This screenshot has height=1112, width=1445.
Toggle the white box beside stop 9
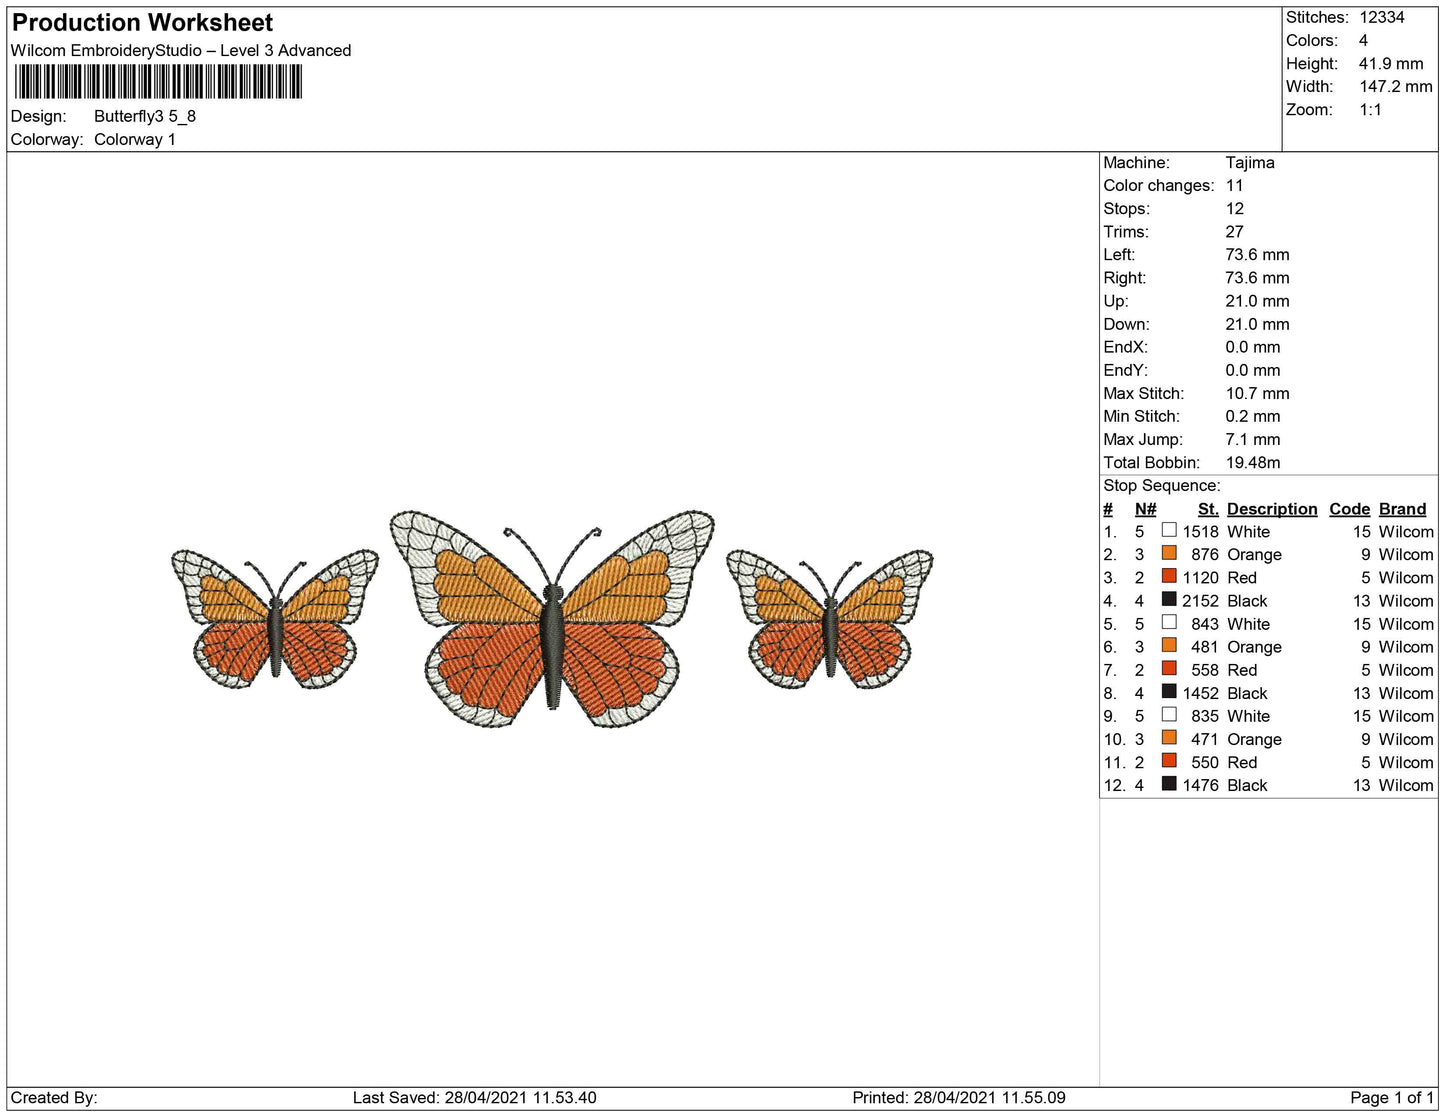point(1168,716)
